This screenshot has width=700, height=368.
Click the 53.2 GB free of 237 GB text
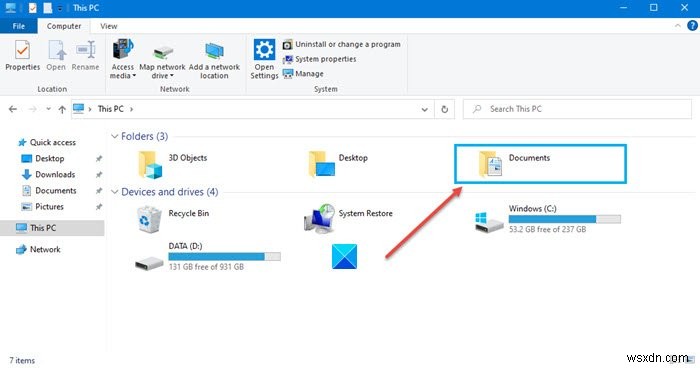(x=547, y=229)
